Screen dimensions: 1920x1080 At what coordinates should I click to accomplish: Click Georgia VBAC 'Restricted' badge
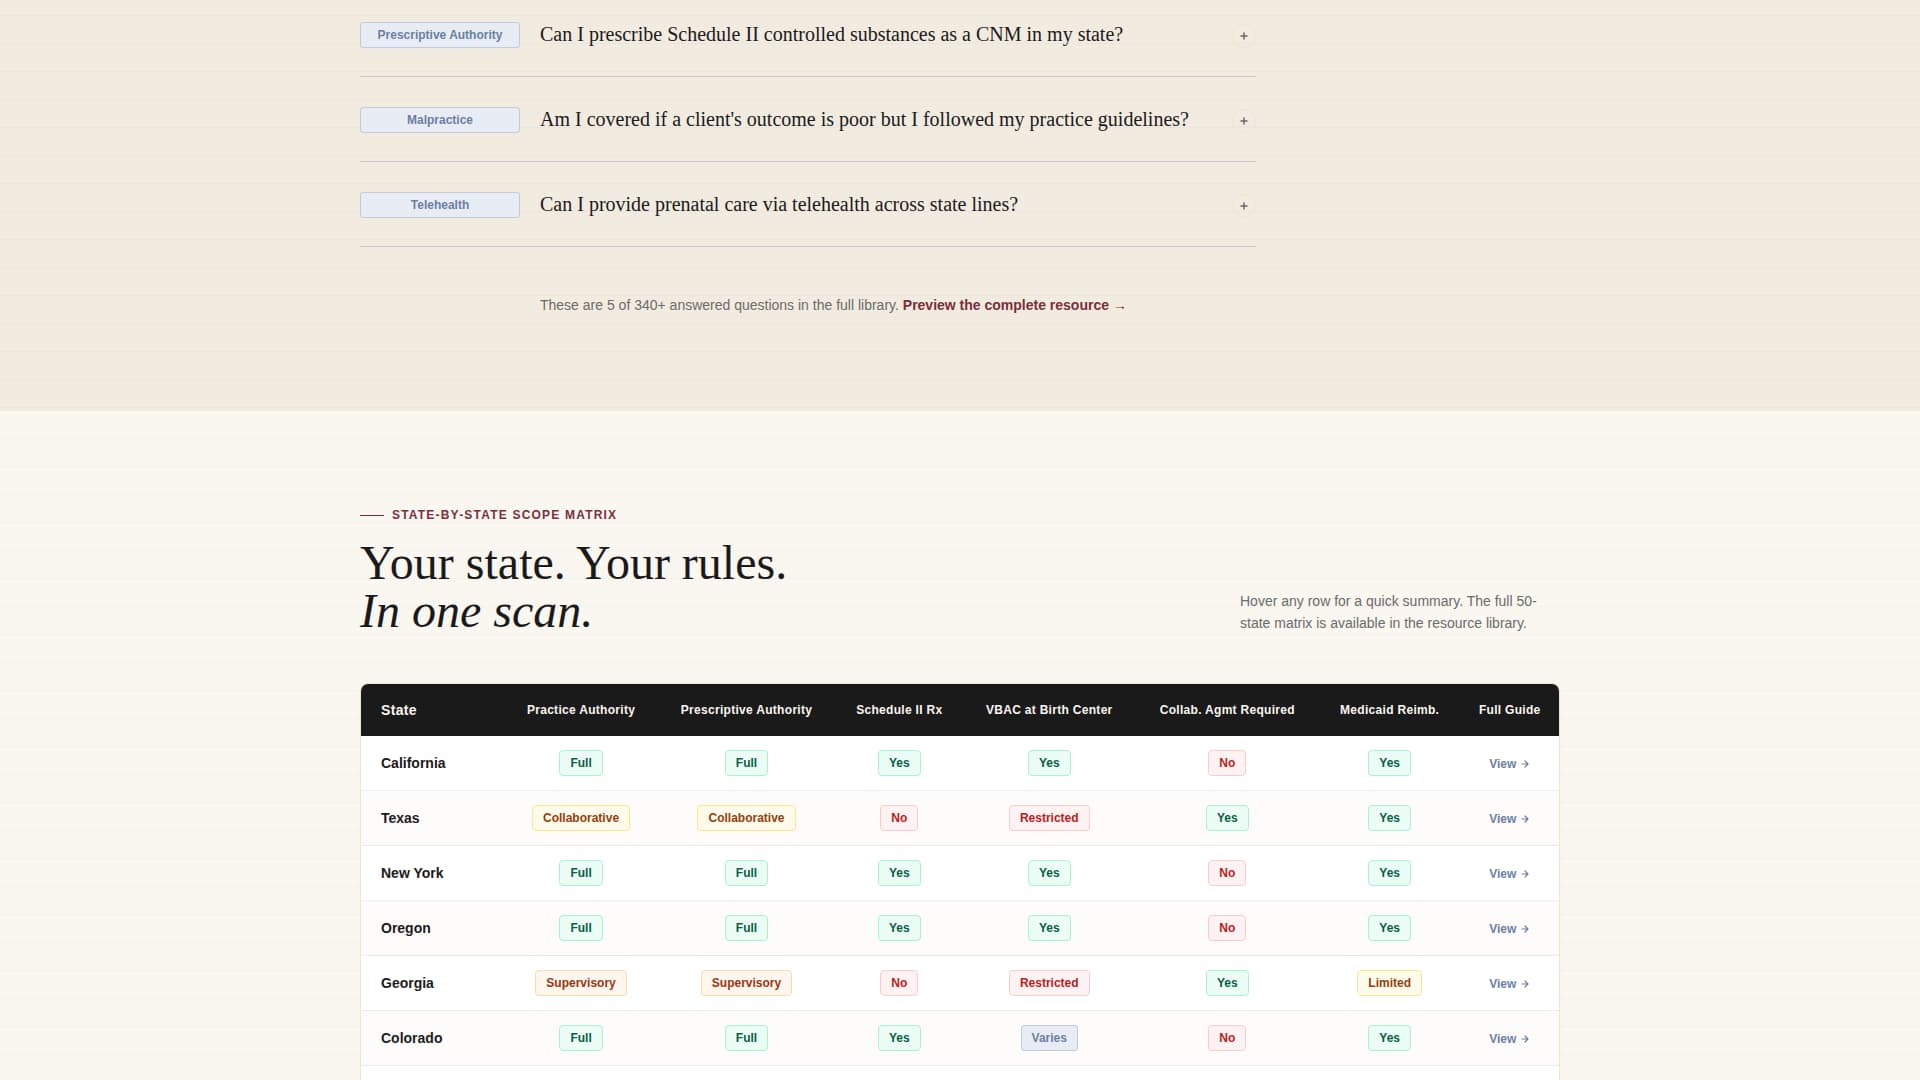click(x=1049, y=983)
